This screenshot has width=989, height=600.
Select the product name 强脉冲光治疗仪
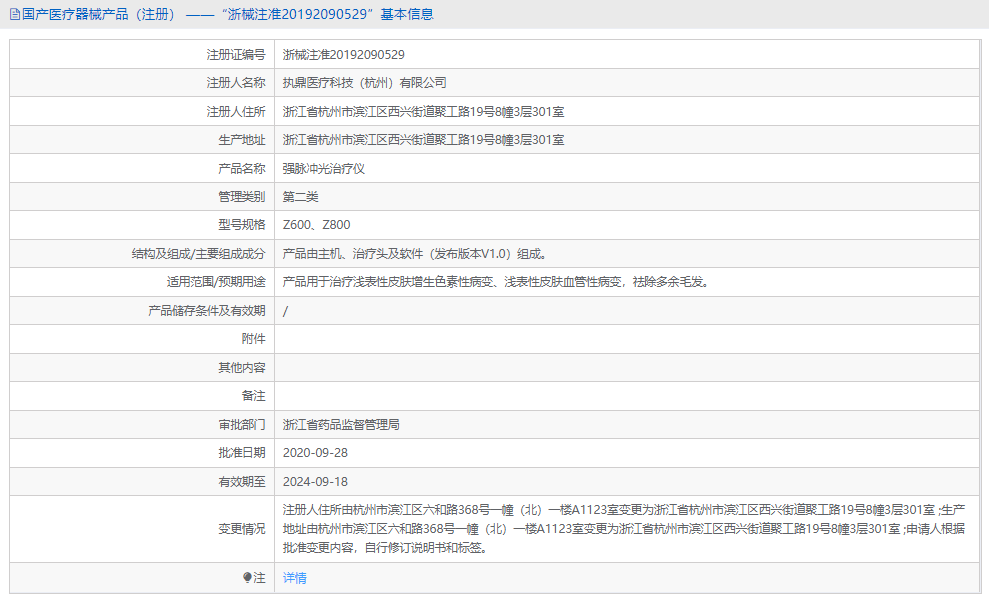[x=324, y=168]
